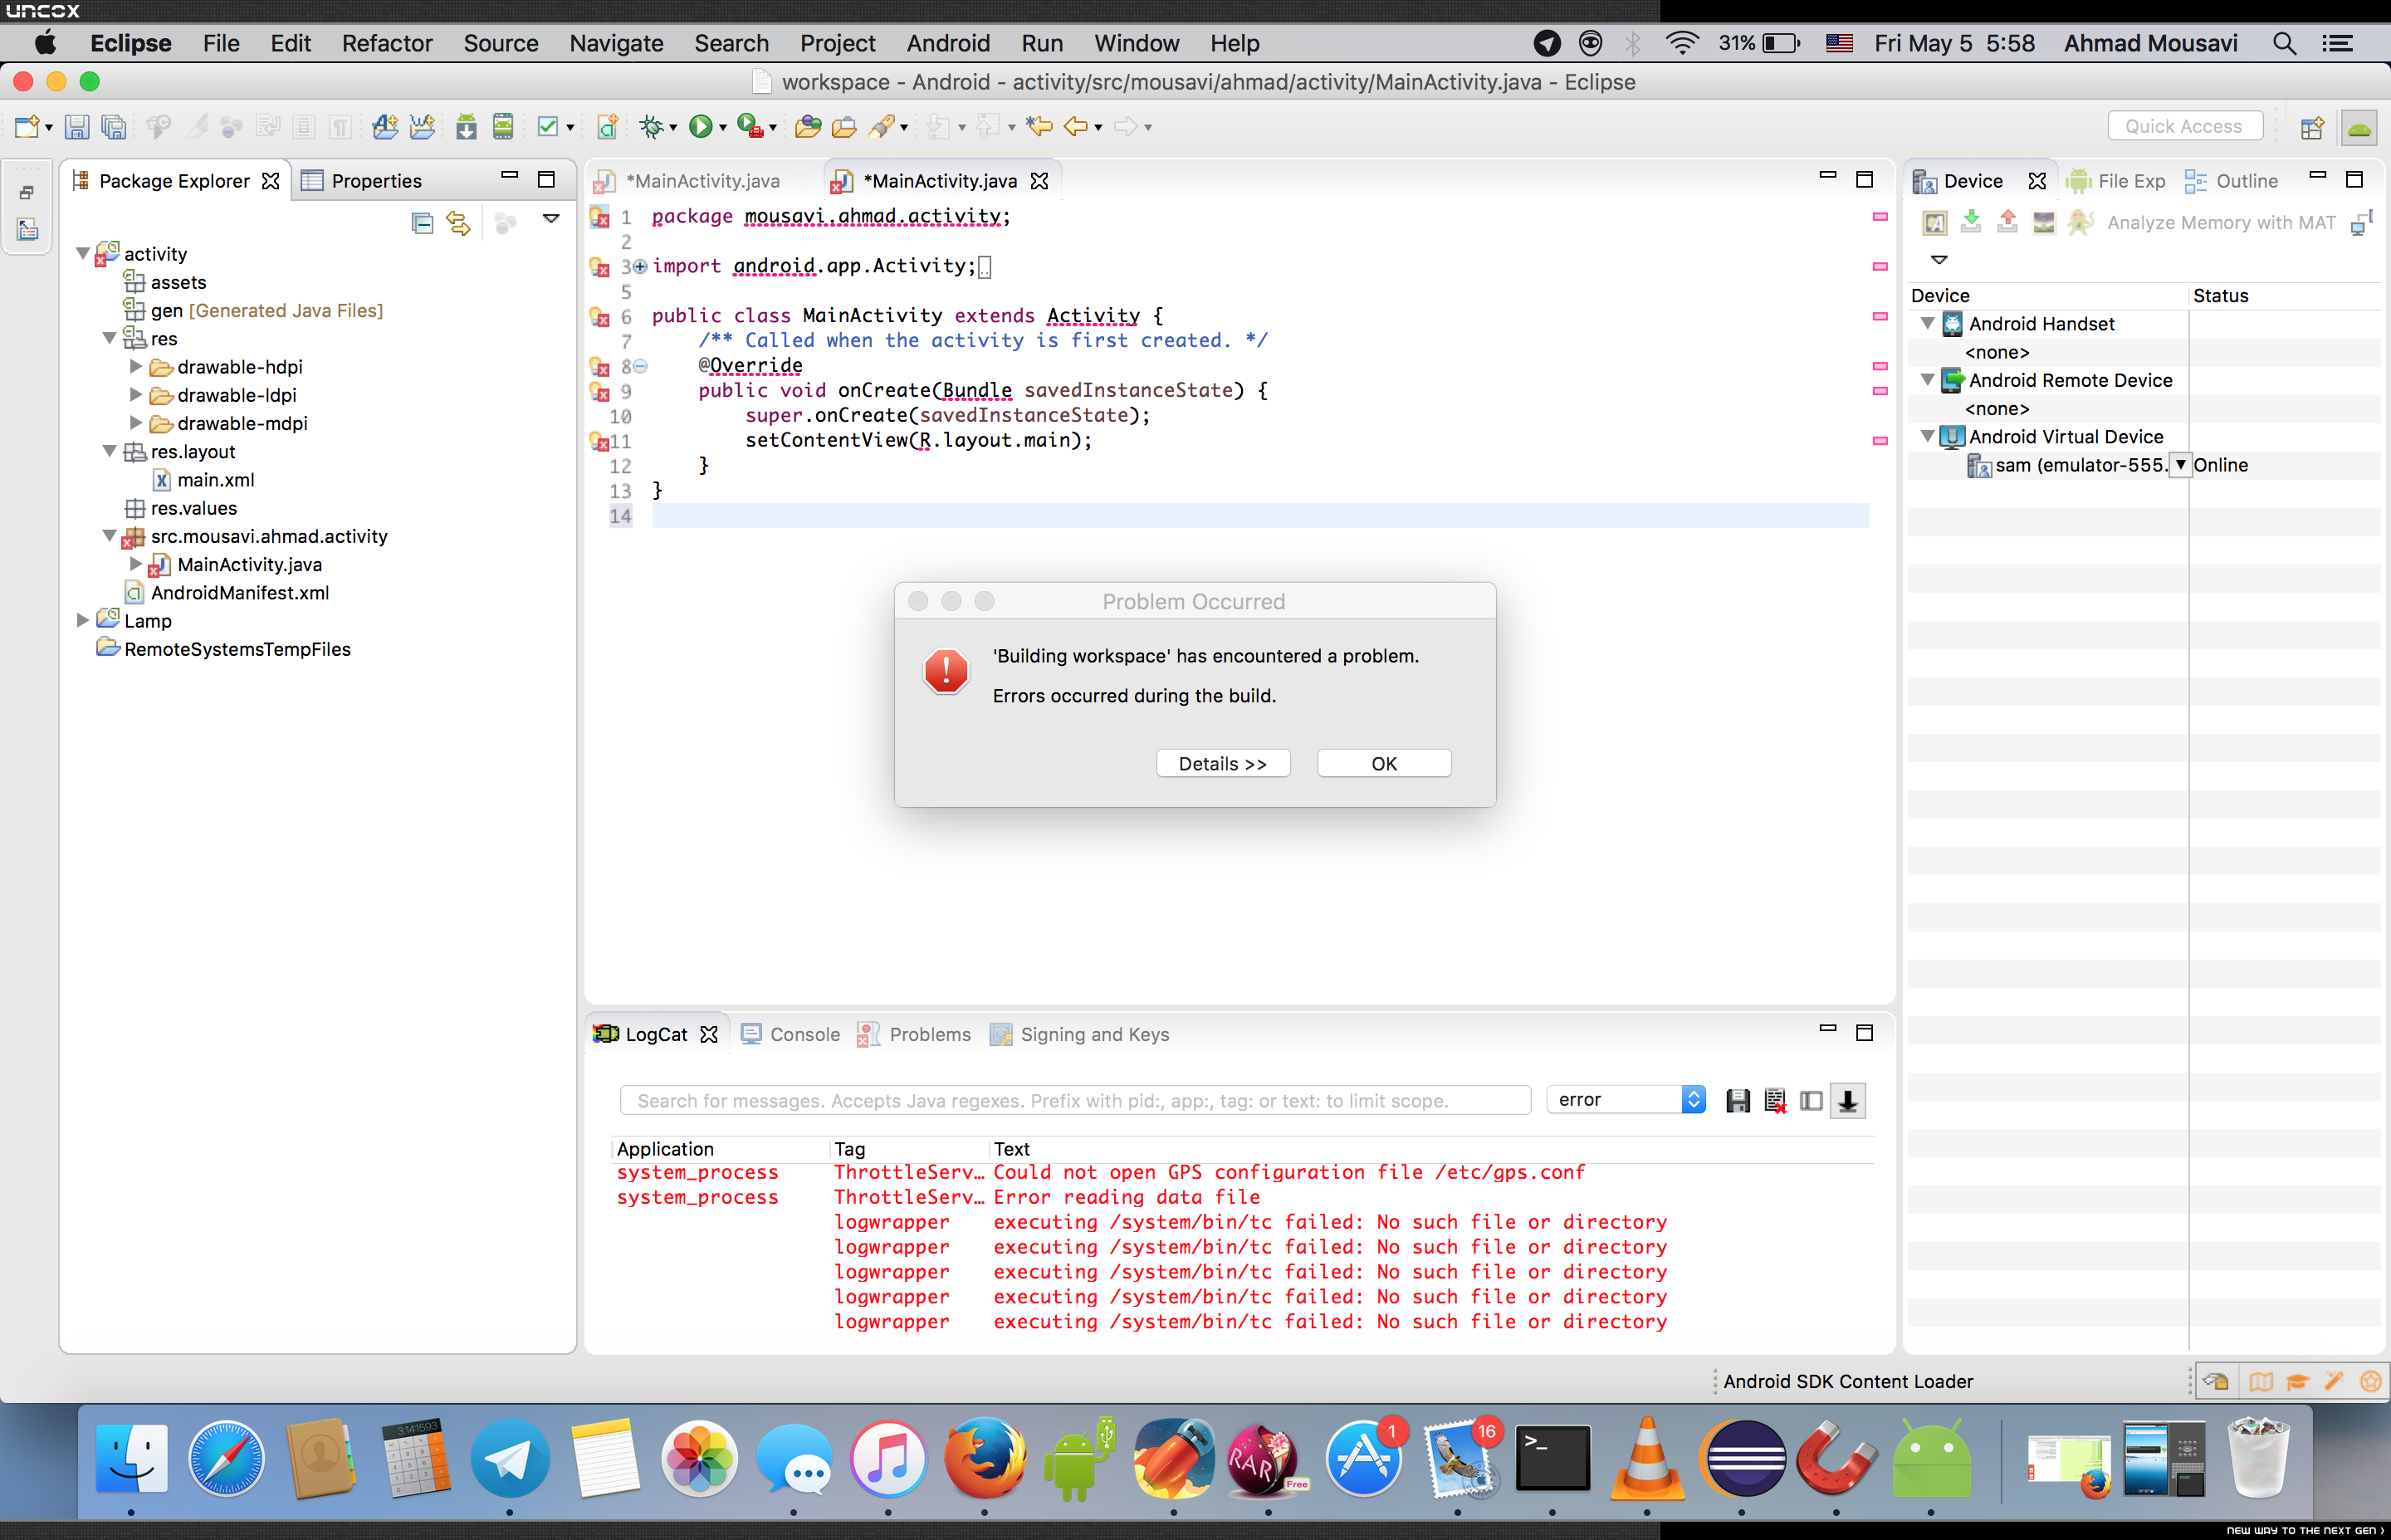This screenshot has width=2391, height=1540.
Task: Click the Clear Log icon in LogCat
Action: (x=1775, y=1101)
